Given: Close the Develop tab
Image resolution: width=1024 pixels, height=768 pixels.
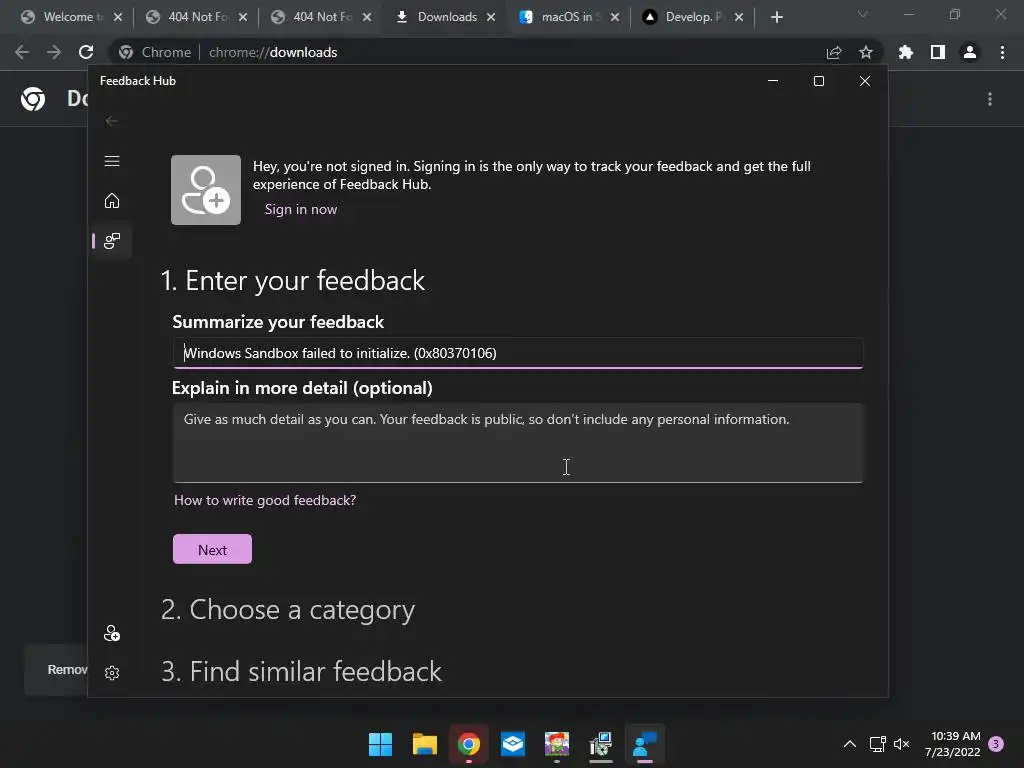Looking at the screenshot, I should tap(739, 18).
